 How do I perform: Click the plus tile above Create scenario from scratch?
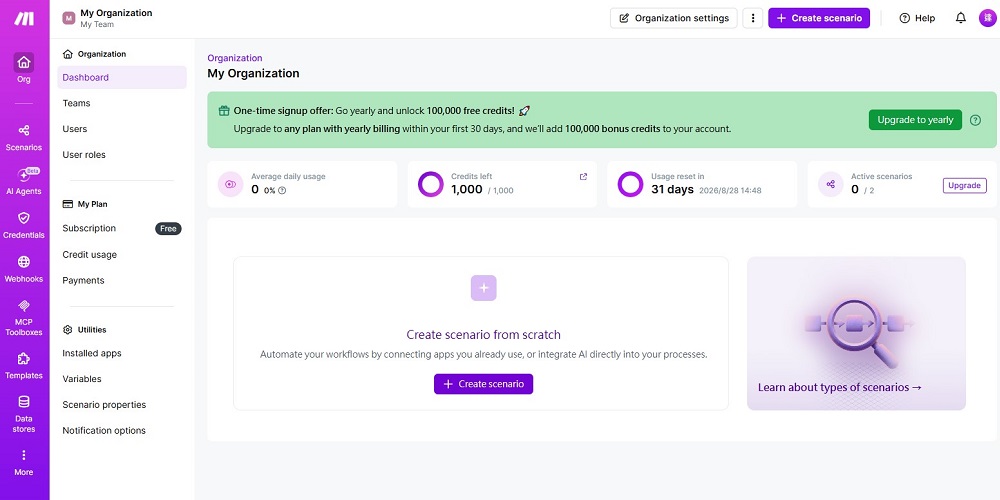[483, 288]
